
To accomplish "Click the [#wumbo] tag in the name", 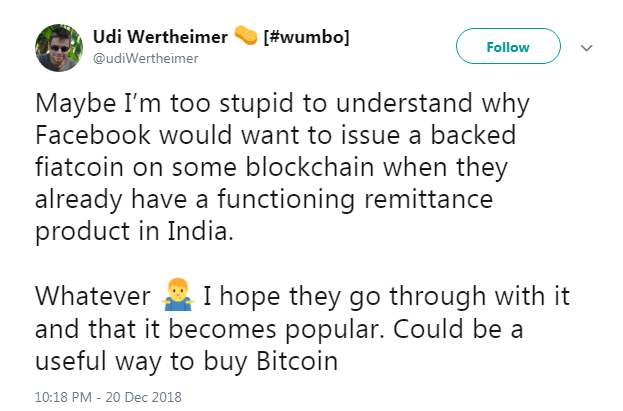I will (x=306, y=37).
